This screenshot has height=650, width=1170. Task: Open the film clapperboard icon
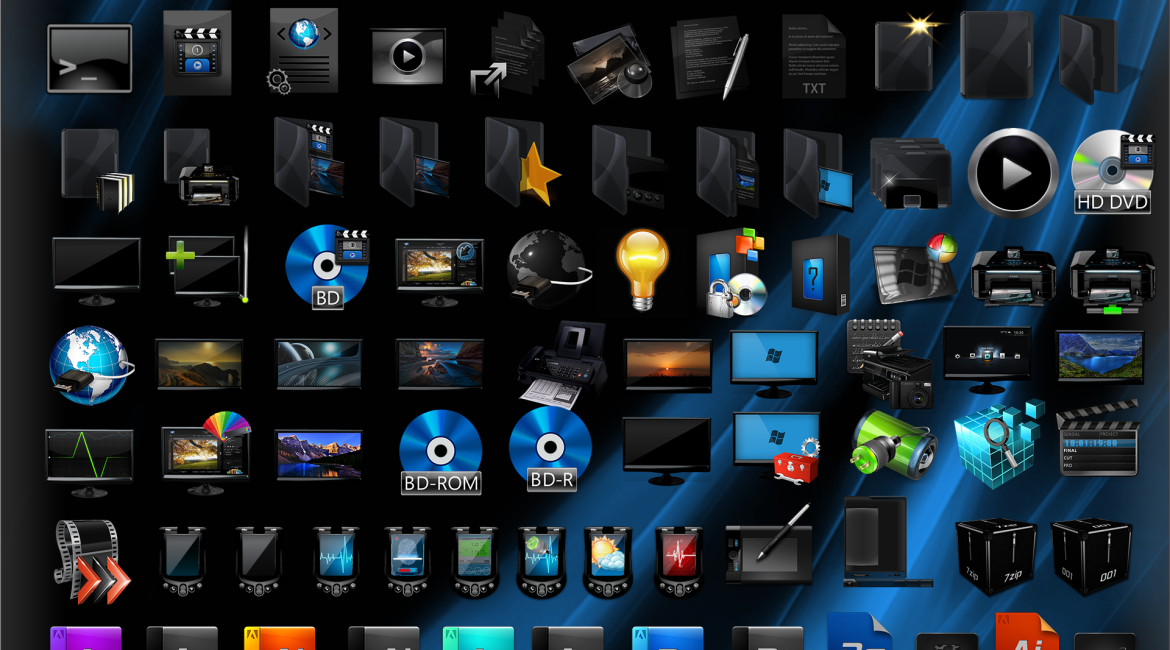click(x=1098, y=438)
